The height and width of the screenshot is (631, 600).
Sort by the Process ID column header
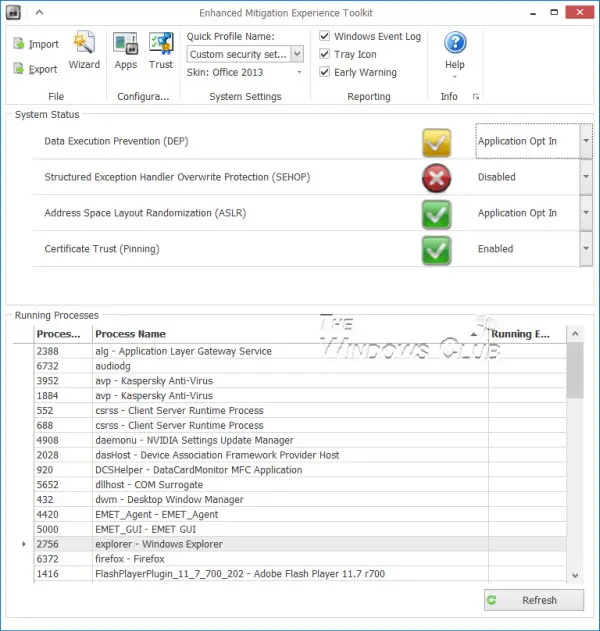click(x=63, y=334)
